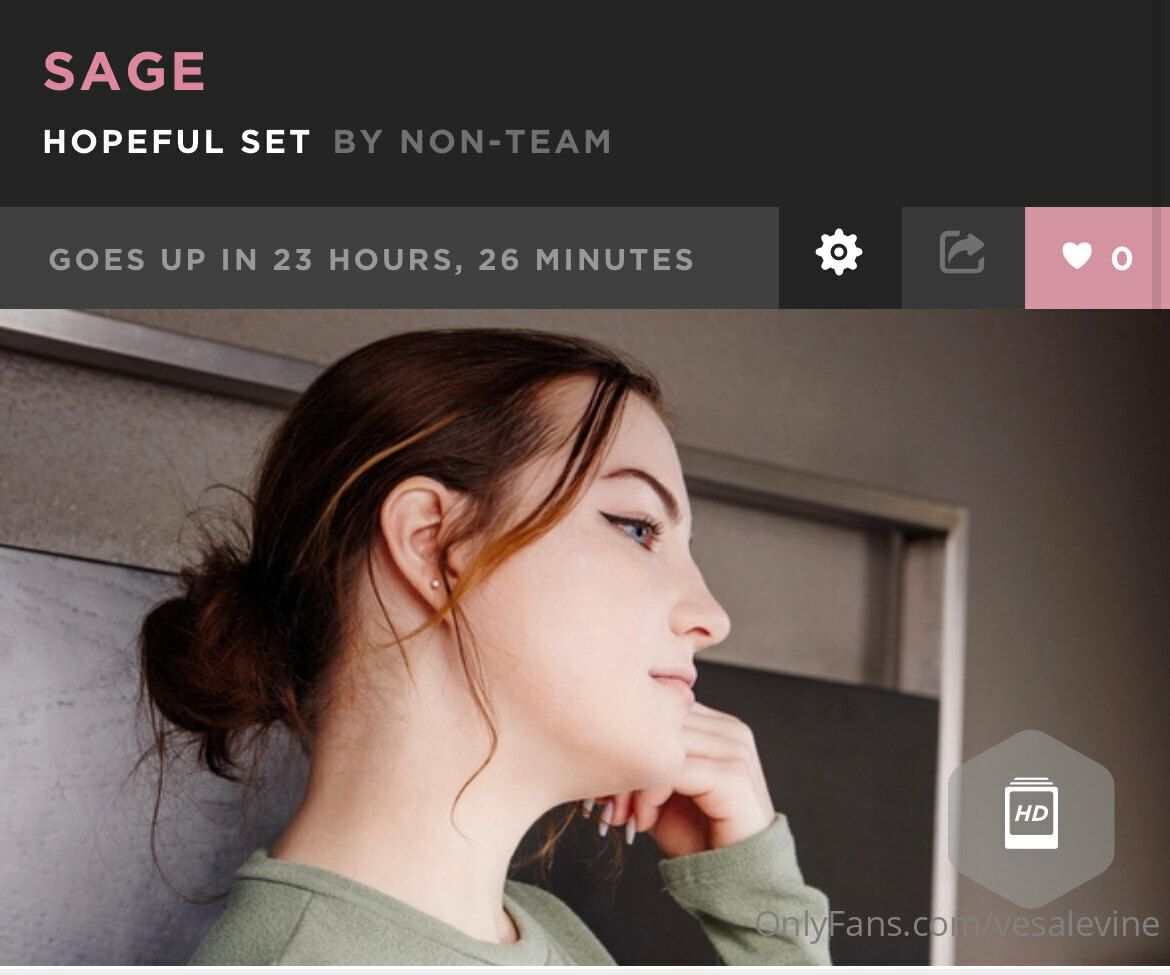The image size is (1170, 975).
Task: Click the share arrow icon
Action: 962,252
